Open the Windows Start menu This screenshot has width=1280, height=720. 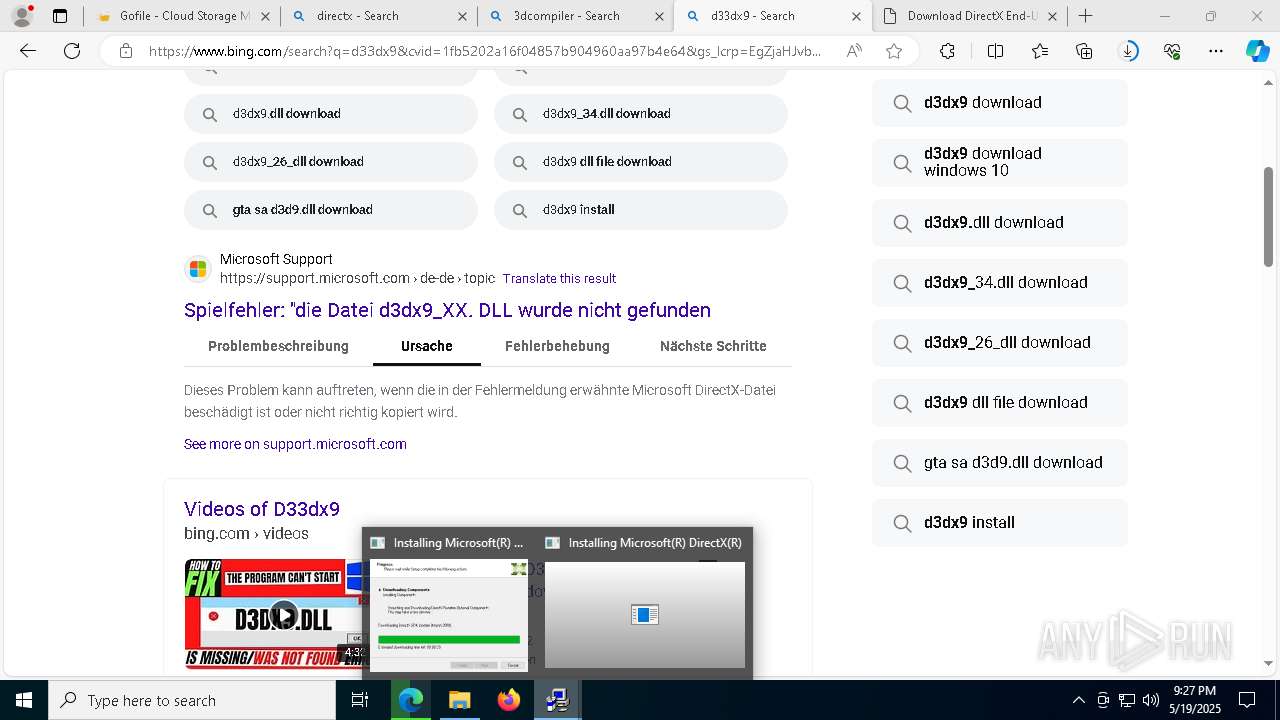click(24, 700)
